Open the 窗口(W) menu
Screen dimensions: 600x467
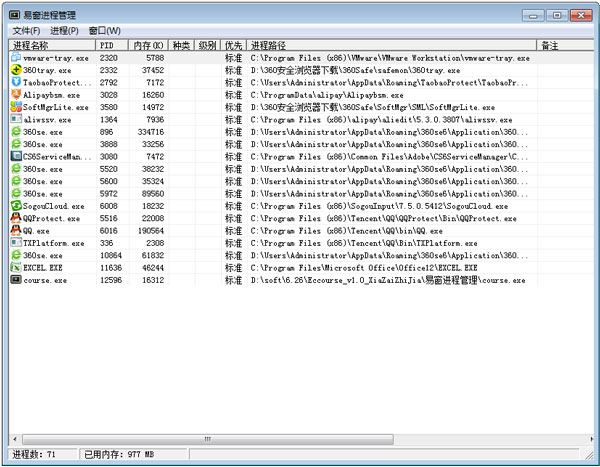[104, 31]
